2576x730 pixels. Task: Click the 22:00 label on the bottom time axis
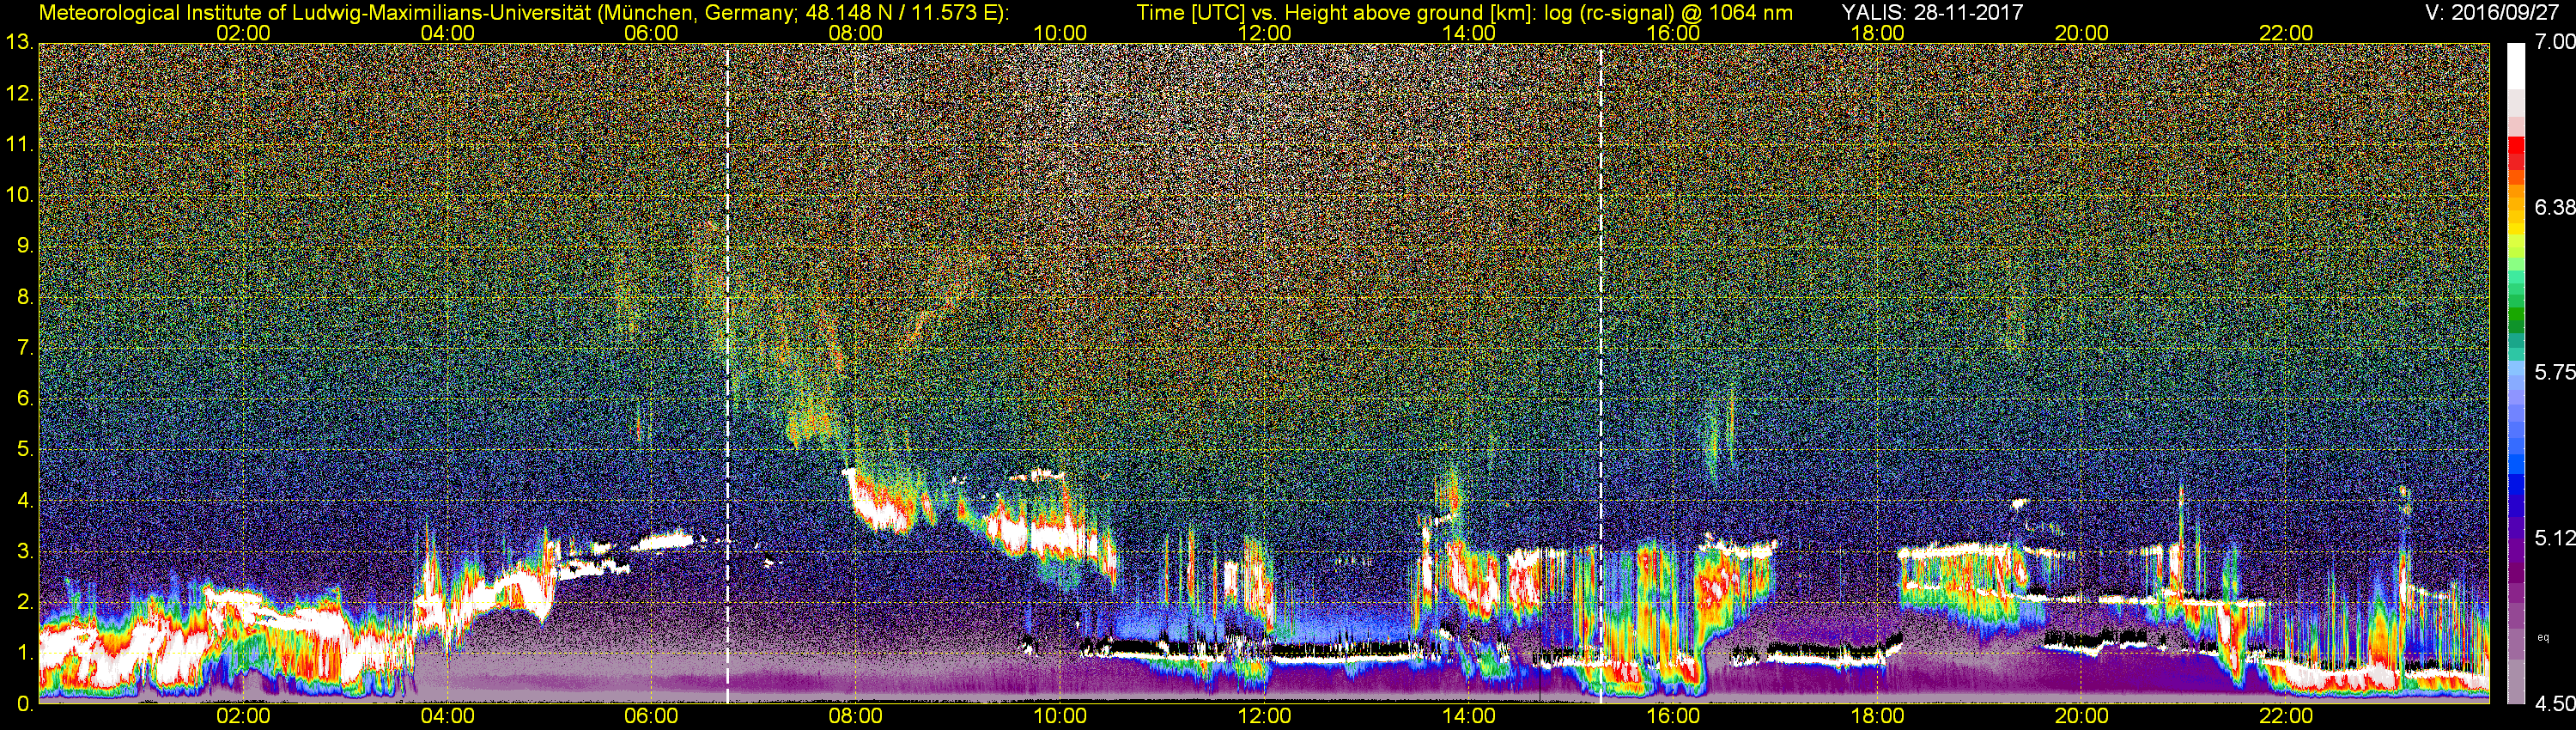coord(2286,716)
